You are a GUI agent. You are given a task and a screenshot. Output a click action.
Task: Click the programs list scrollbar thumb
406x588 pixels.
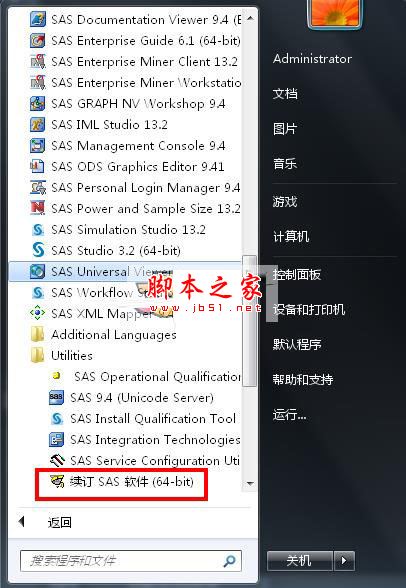point(250,321)
